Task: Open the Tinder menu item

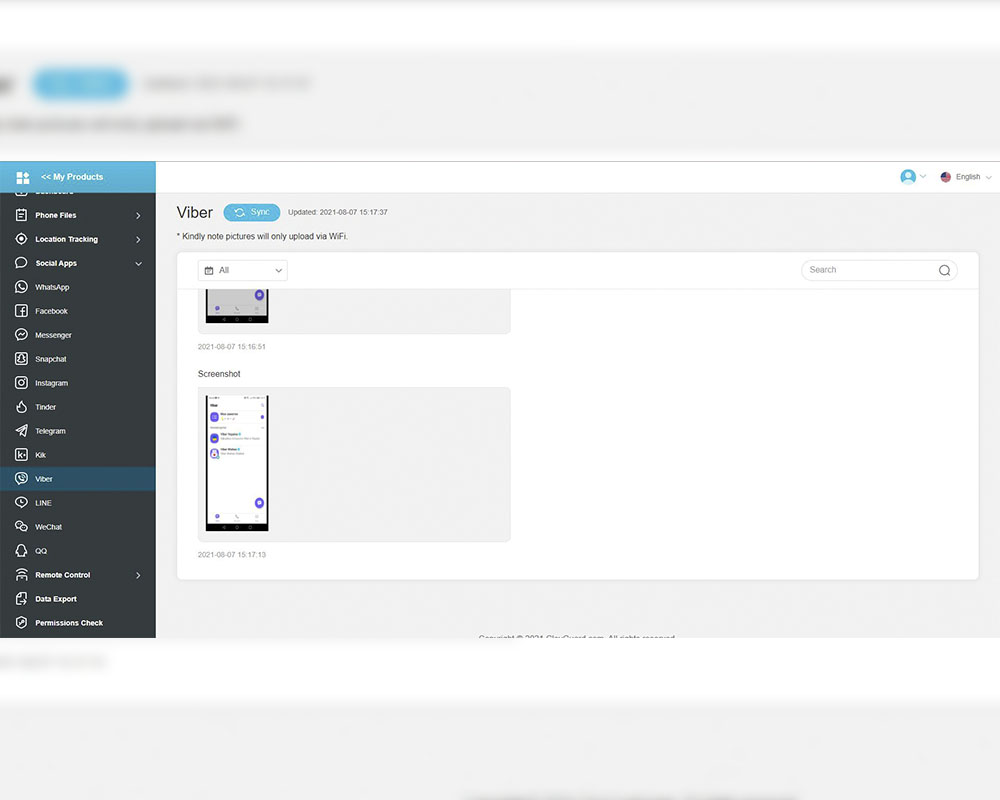Action: 45,407
